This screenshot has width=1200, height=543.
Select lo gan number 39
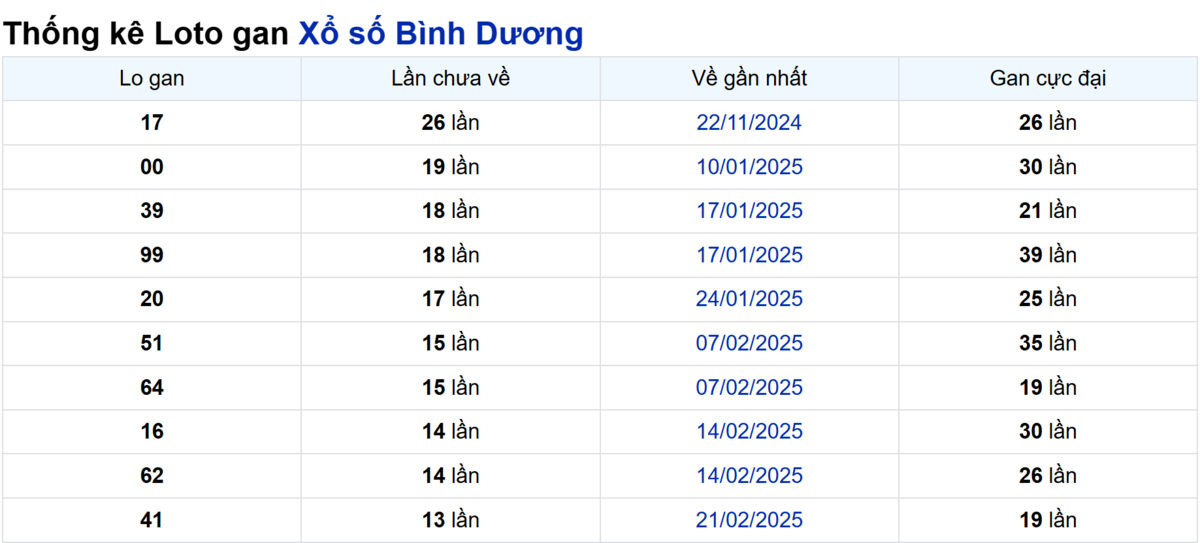click(x=151, y=211)
